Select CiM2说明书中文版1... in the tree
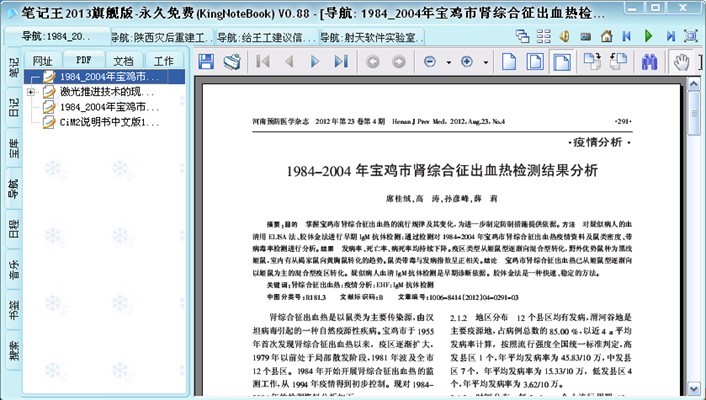Image resolution: width=706 pixels, height=400 pixels. pos(106,122)
